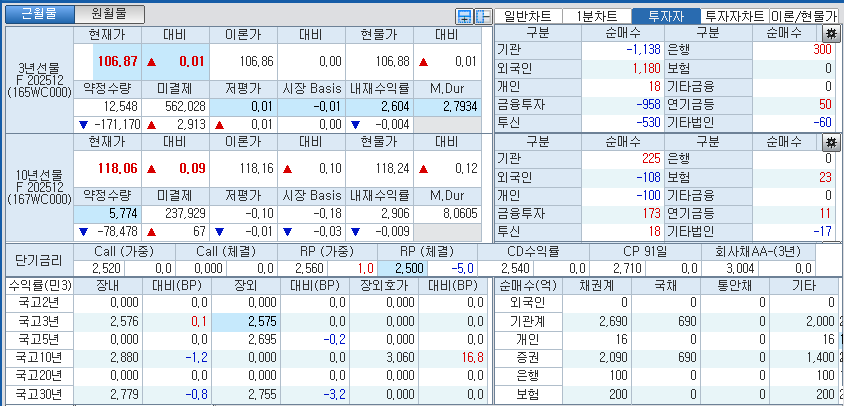Viewport: 844px width, 406px height.
Task: Open the 이론/현물가 tab
Action: (x=806, y=15)
